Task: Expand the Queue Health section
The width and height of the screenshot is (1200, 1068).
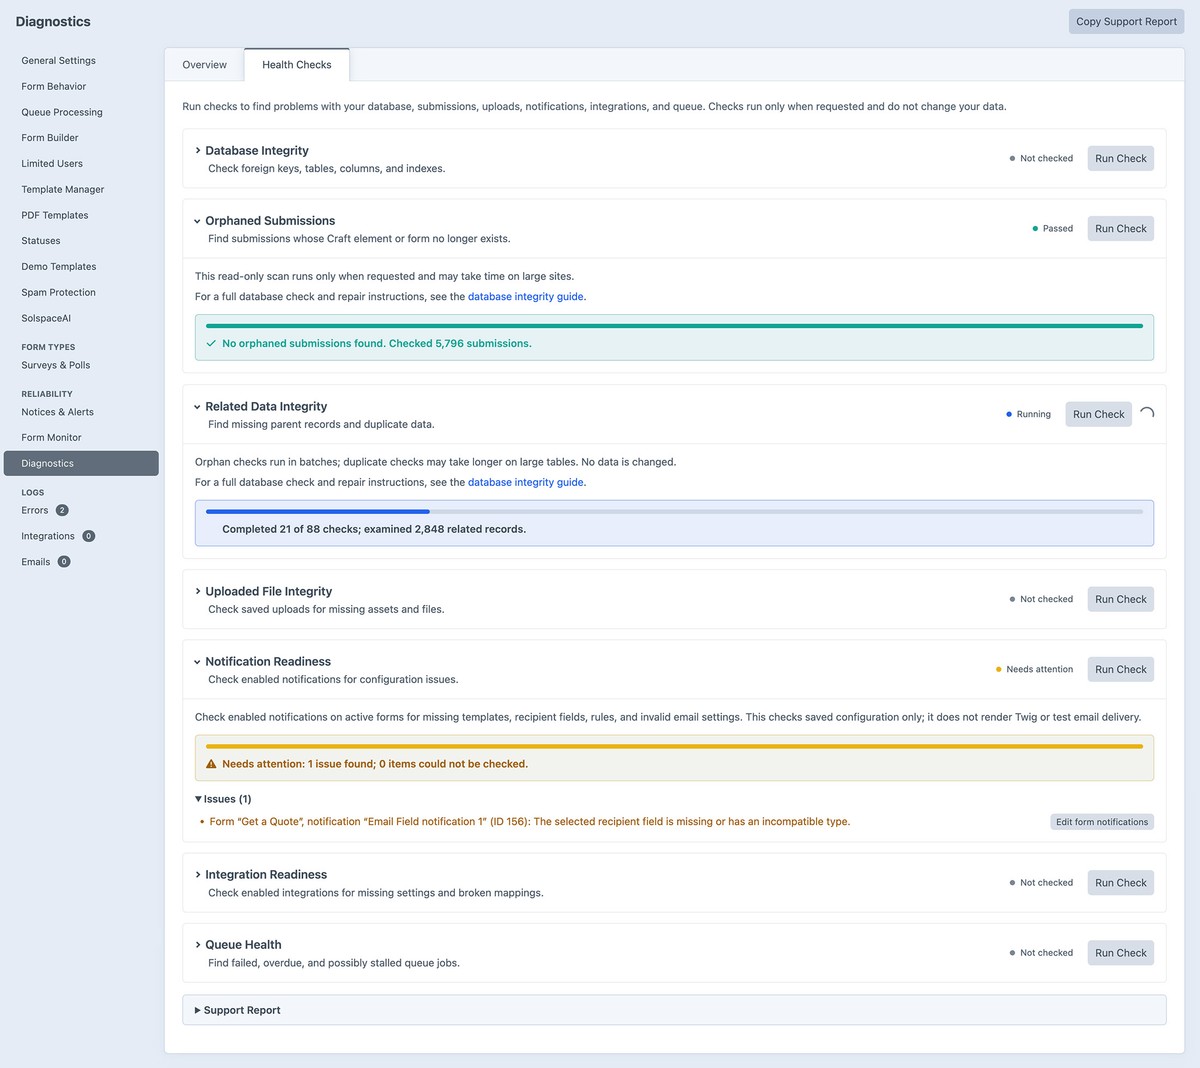Action: [198, 945]
